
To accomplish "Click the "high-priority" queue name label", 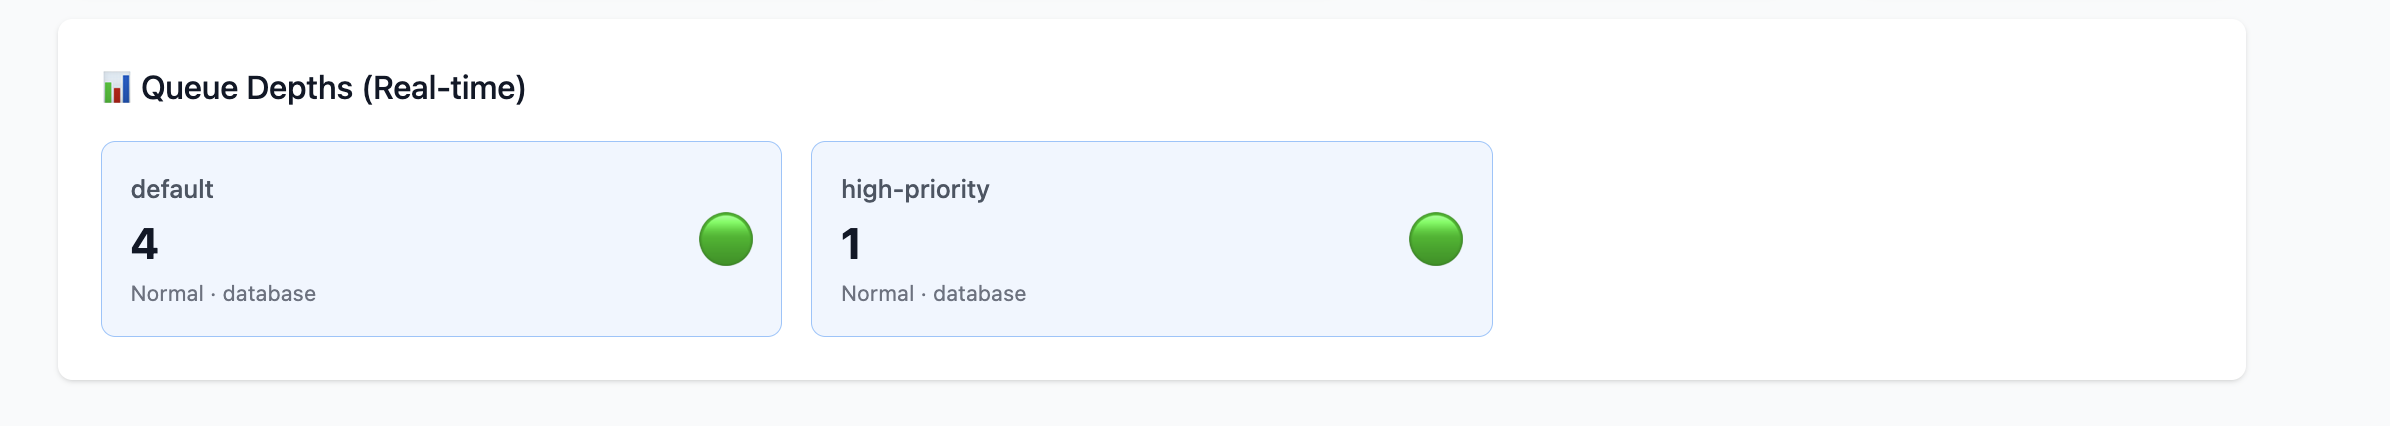I will click(x=915, y=189).
